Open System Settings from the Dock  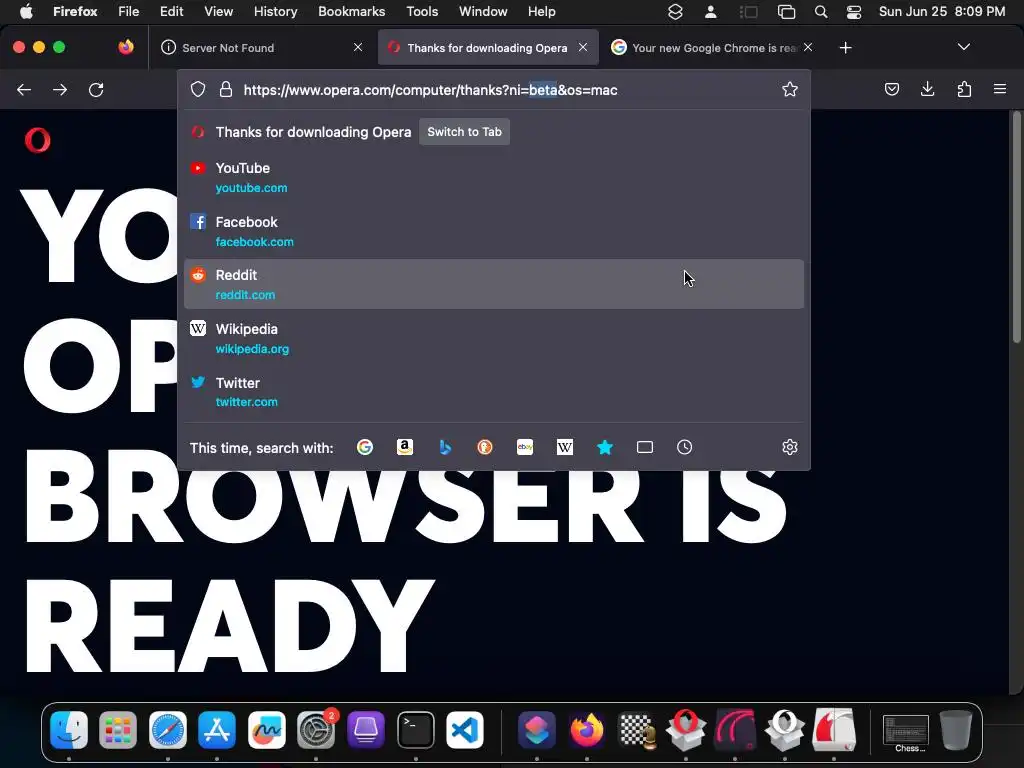[316, 729]
